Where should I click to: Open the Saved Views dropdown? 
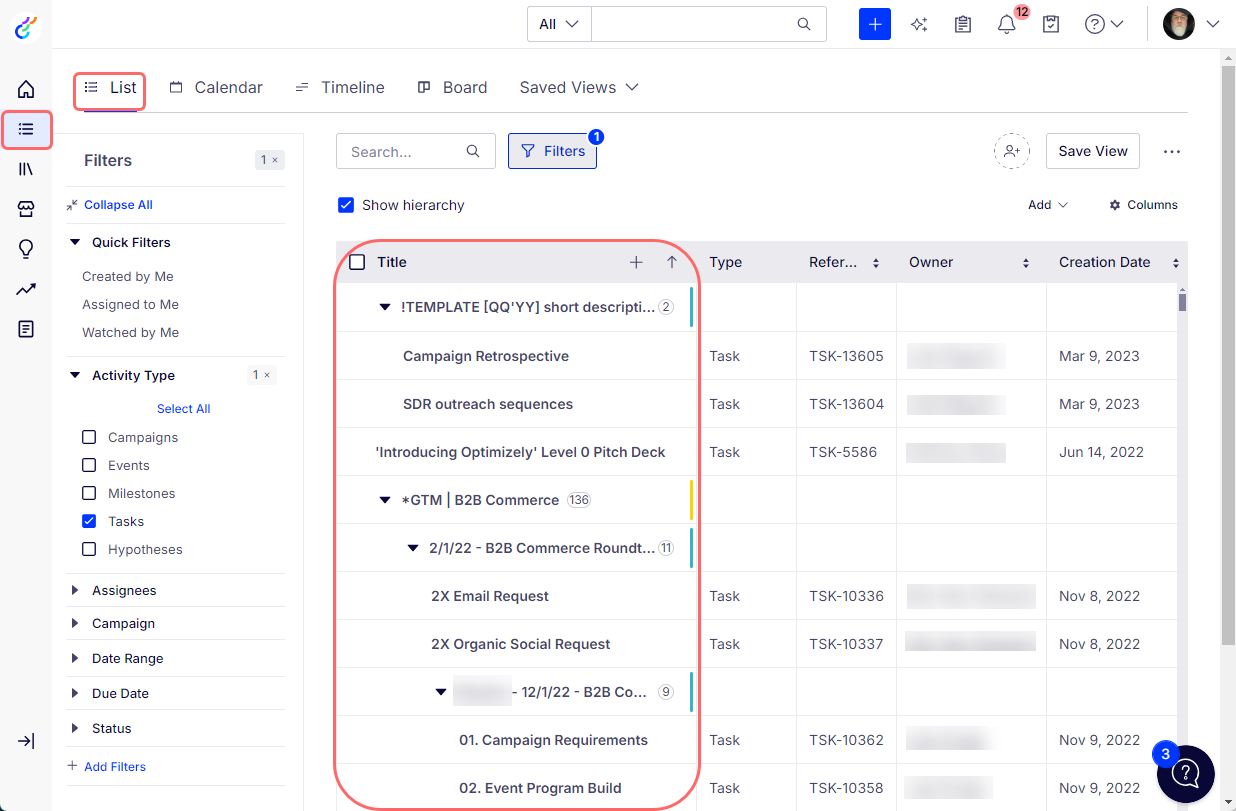point(579,88)
